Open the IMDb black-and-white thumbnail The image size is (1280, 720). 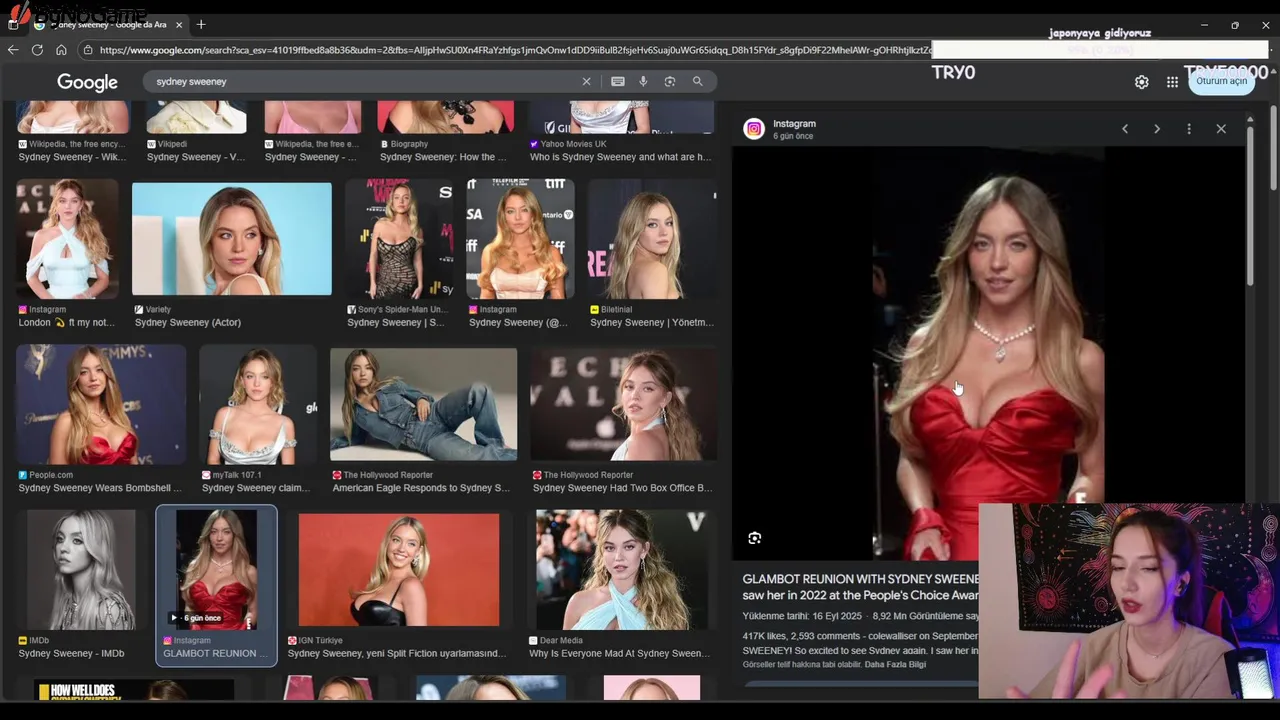point(81,570)
